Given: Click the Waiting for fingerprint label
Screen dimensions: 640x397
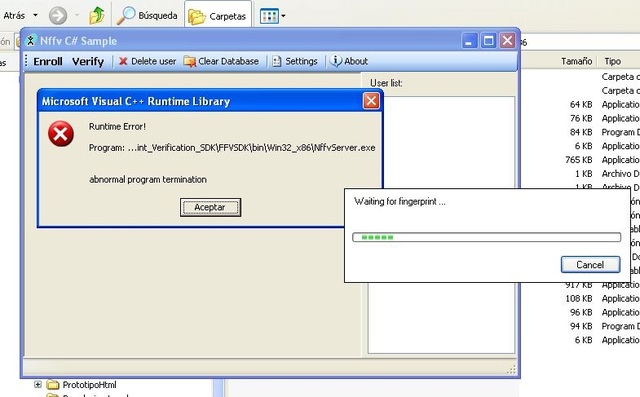Looking at the screenshot, I should point(400,202).
